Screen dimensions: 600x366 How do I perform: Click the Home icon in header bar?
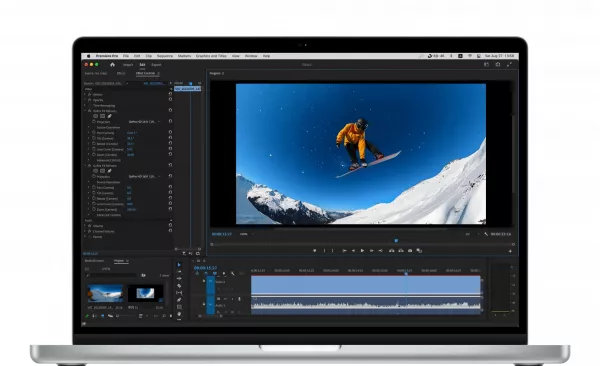tap(112, 65)
